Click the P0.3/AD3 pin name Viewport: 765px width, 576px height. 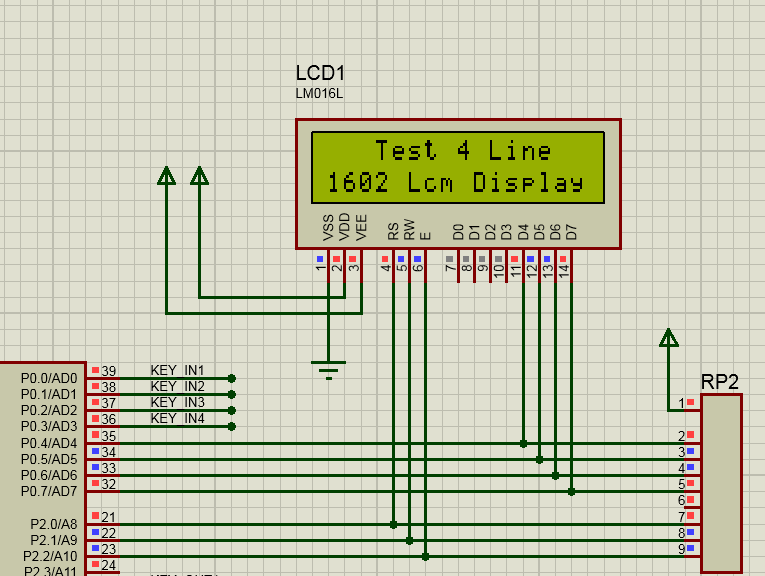49,426
